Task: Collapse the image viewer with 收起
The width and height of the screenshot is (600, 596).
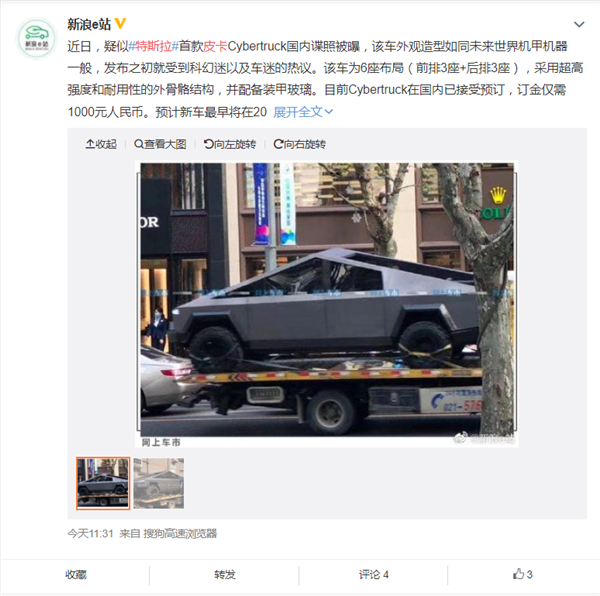Action: click(x=101, y=144)
